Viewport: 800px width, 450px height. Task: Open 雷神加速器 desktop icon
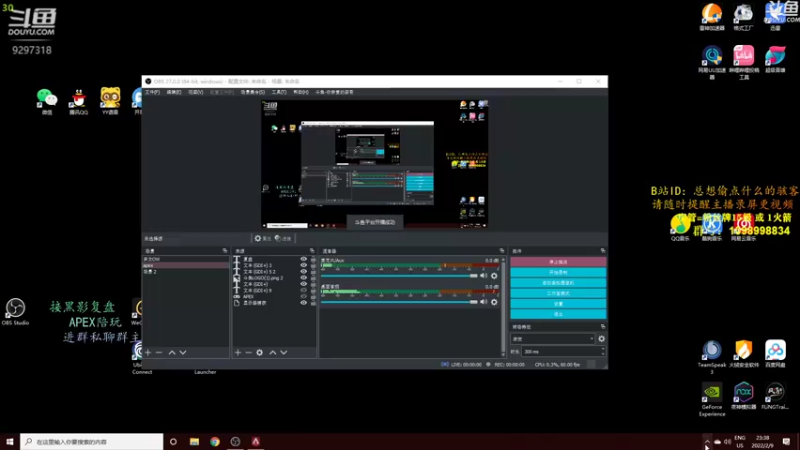(x=712, y=17)
